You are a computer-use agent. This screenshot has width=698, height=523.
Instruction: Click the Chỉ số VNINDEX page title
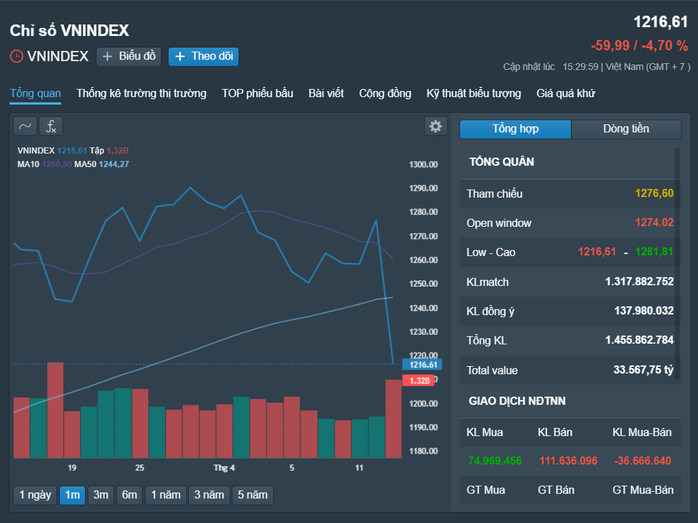click(69, 30)
